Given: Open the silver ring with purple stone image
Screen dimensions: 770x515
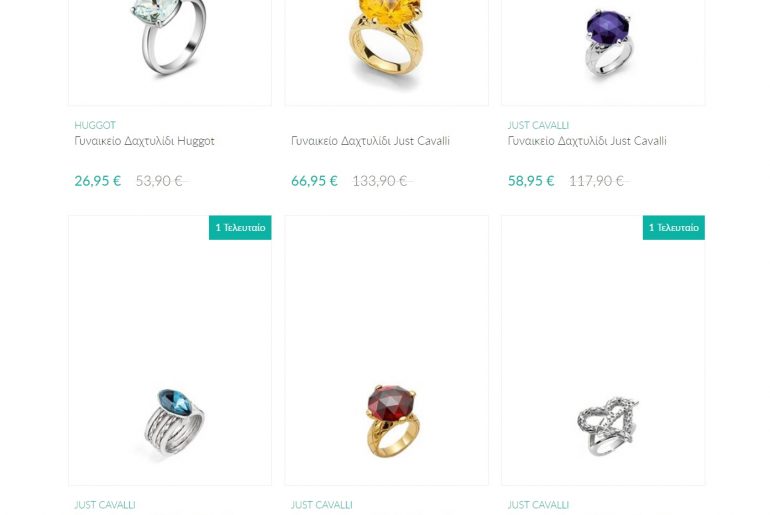Looking at the screenshot, I should (x=603, y=52).
